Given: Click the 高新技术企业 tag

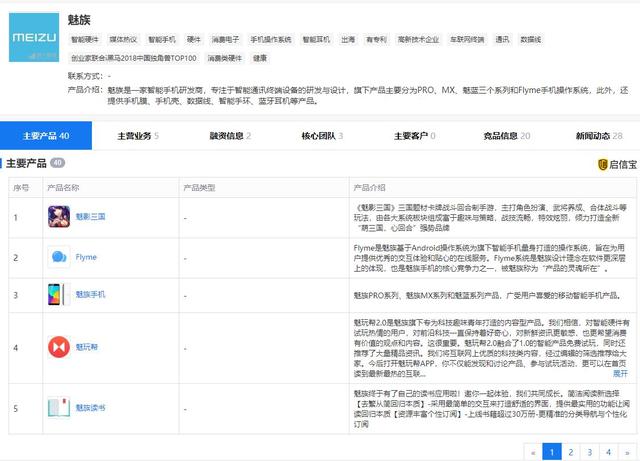Looking at the screenshot, I should 418,40.
